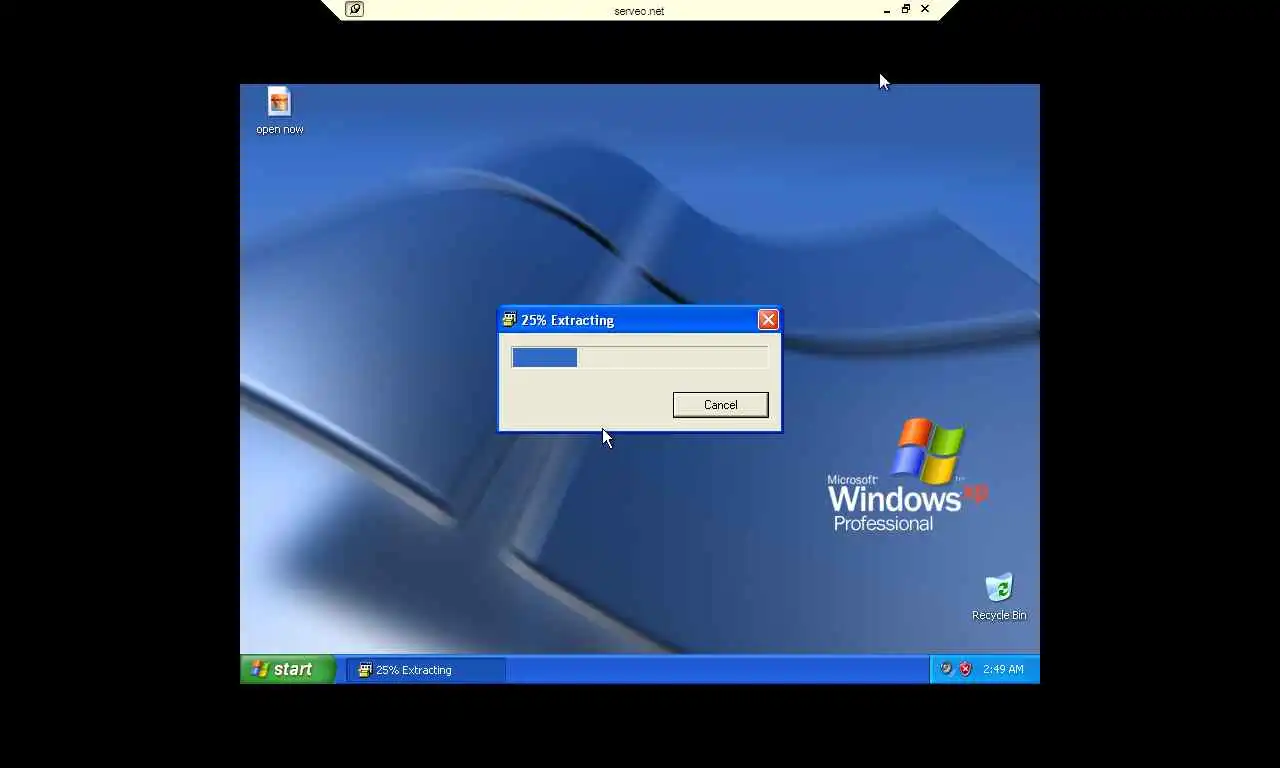This screenshot has height=768, width=1280.
Task: Minimize the serveo.net remote session bar
Action: point(887,10)
